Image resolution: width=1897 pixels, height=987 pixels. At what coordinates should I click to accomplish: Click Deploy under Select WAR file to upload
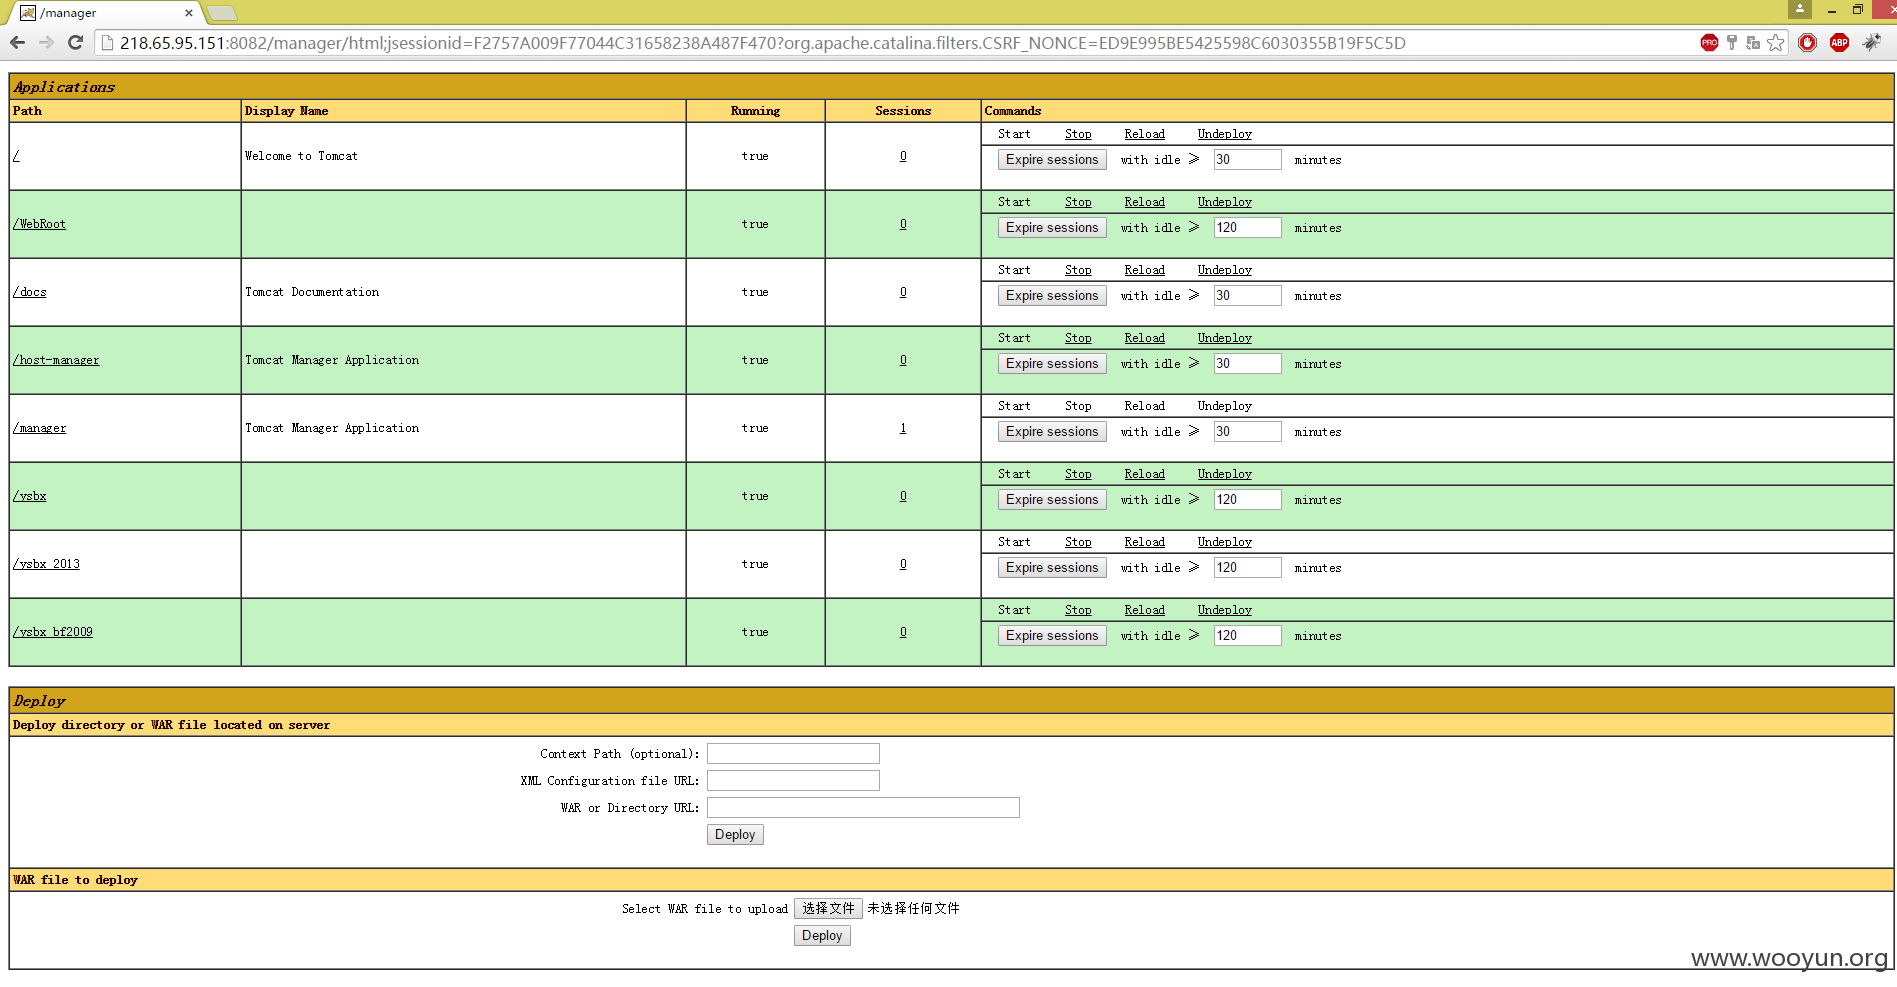822,936
